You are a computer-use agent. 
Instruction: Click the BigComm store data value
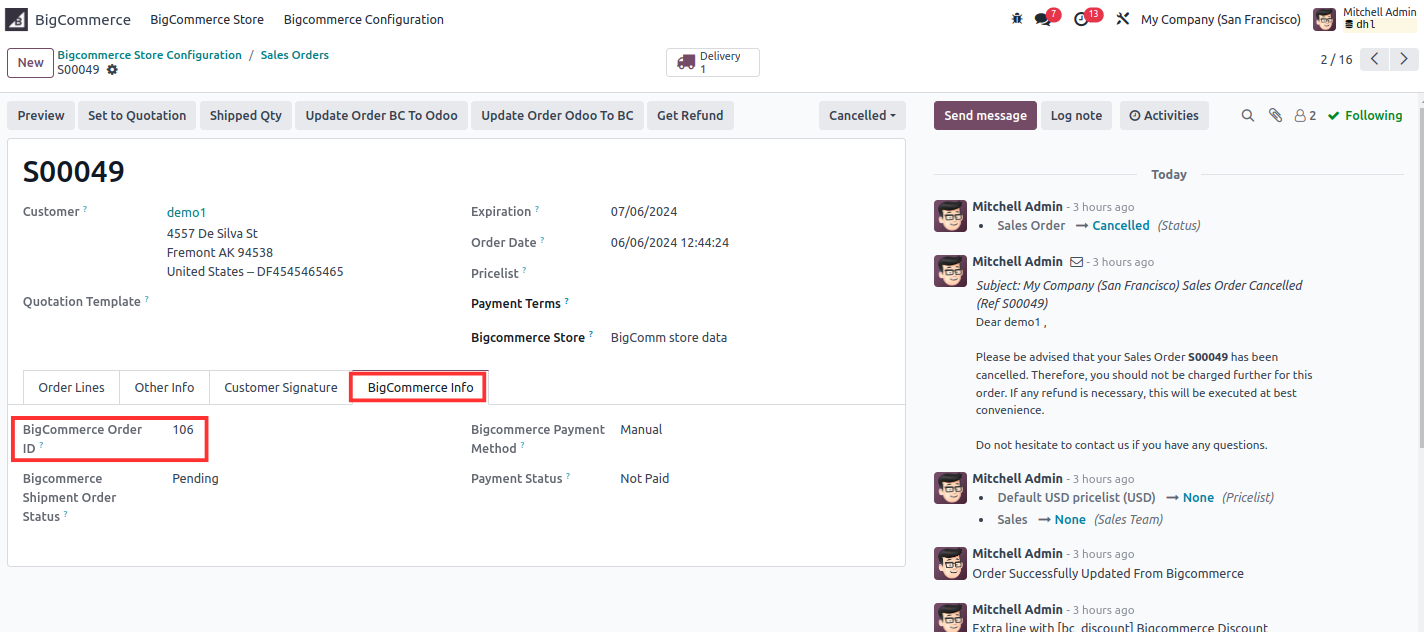click(x=669, y=338)
